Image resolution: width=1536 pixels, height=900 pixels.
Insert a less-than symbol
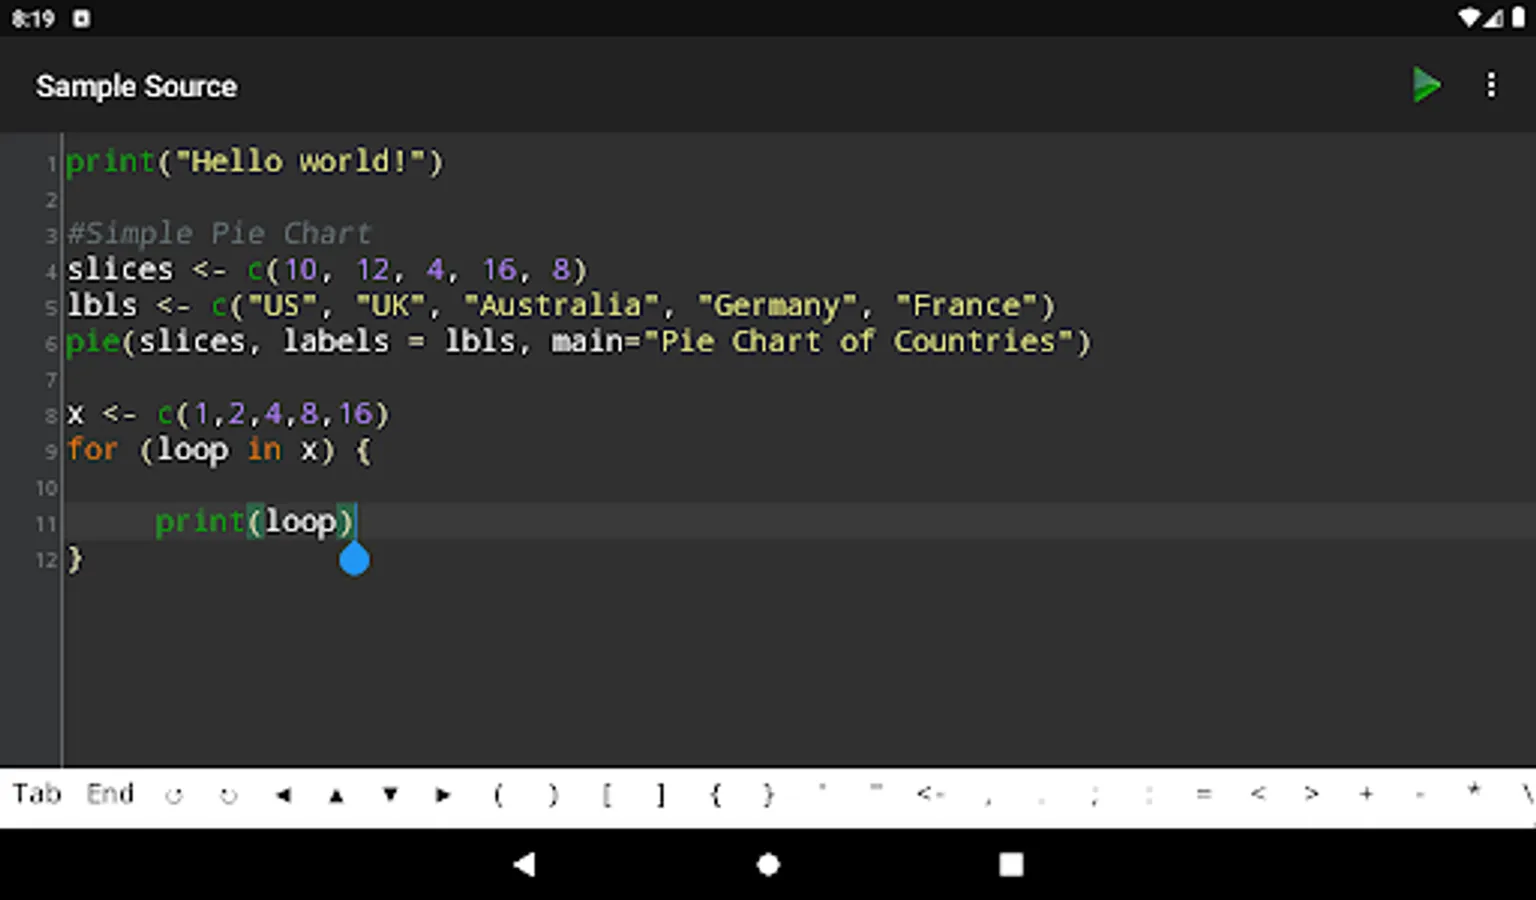1258,794
